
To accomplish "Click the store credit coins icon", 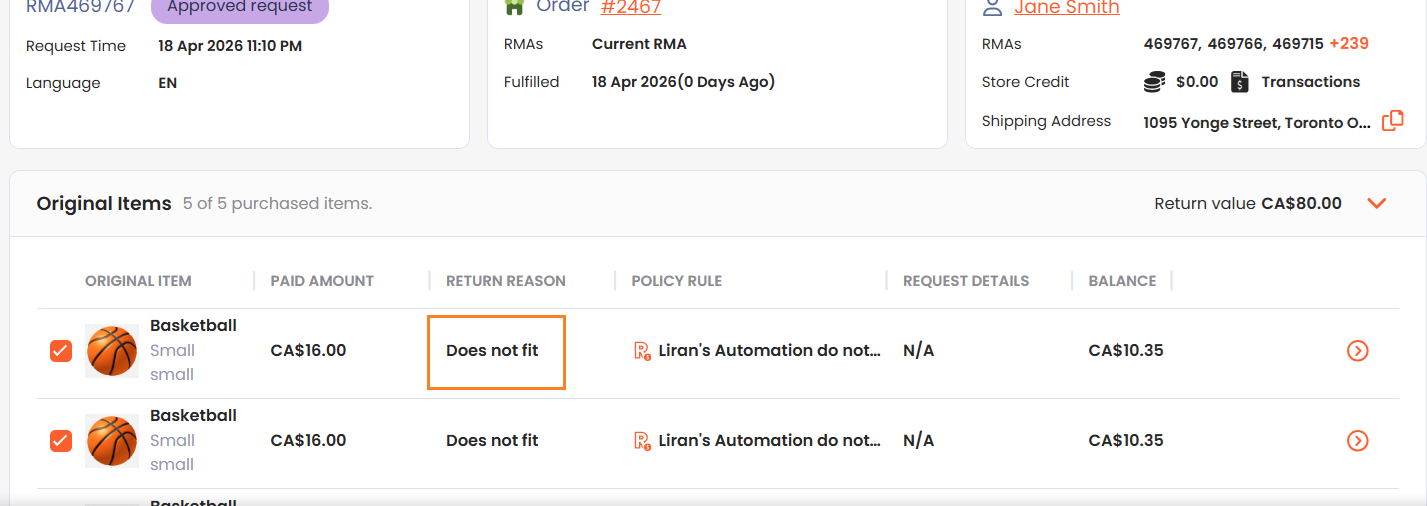I will pos(1154,82).
